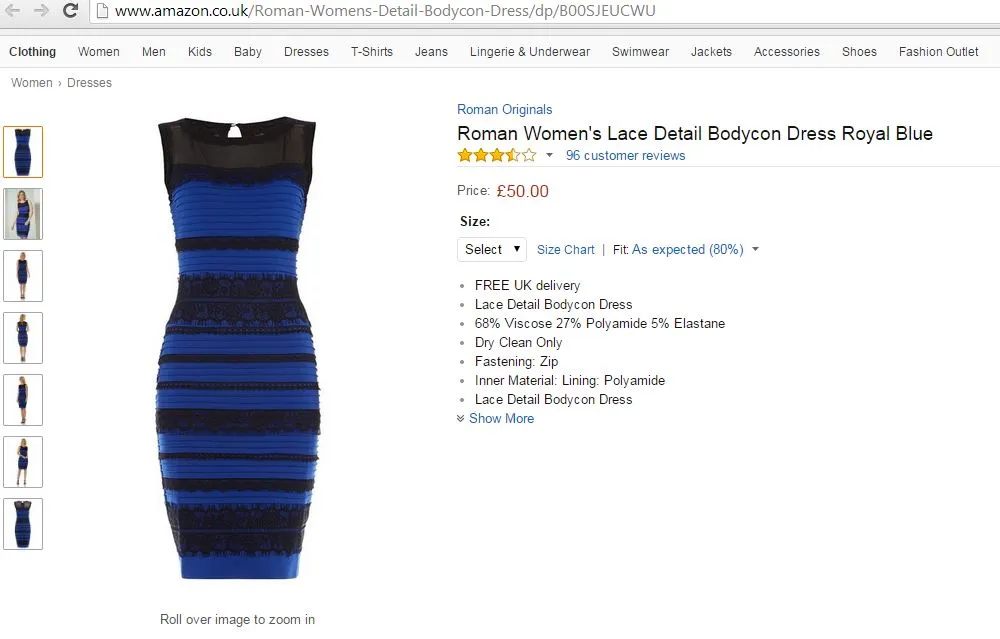
Task: Select the first dress thumbnail
Action: [23, 152]
